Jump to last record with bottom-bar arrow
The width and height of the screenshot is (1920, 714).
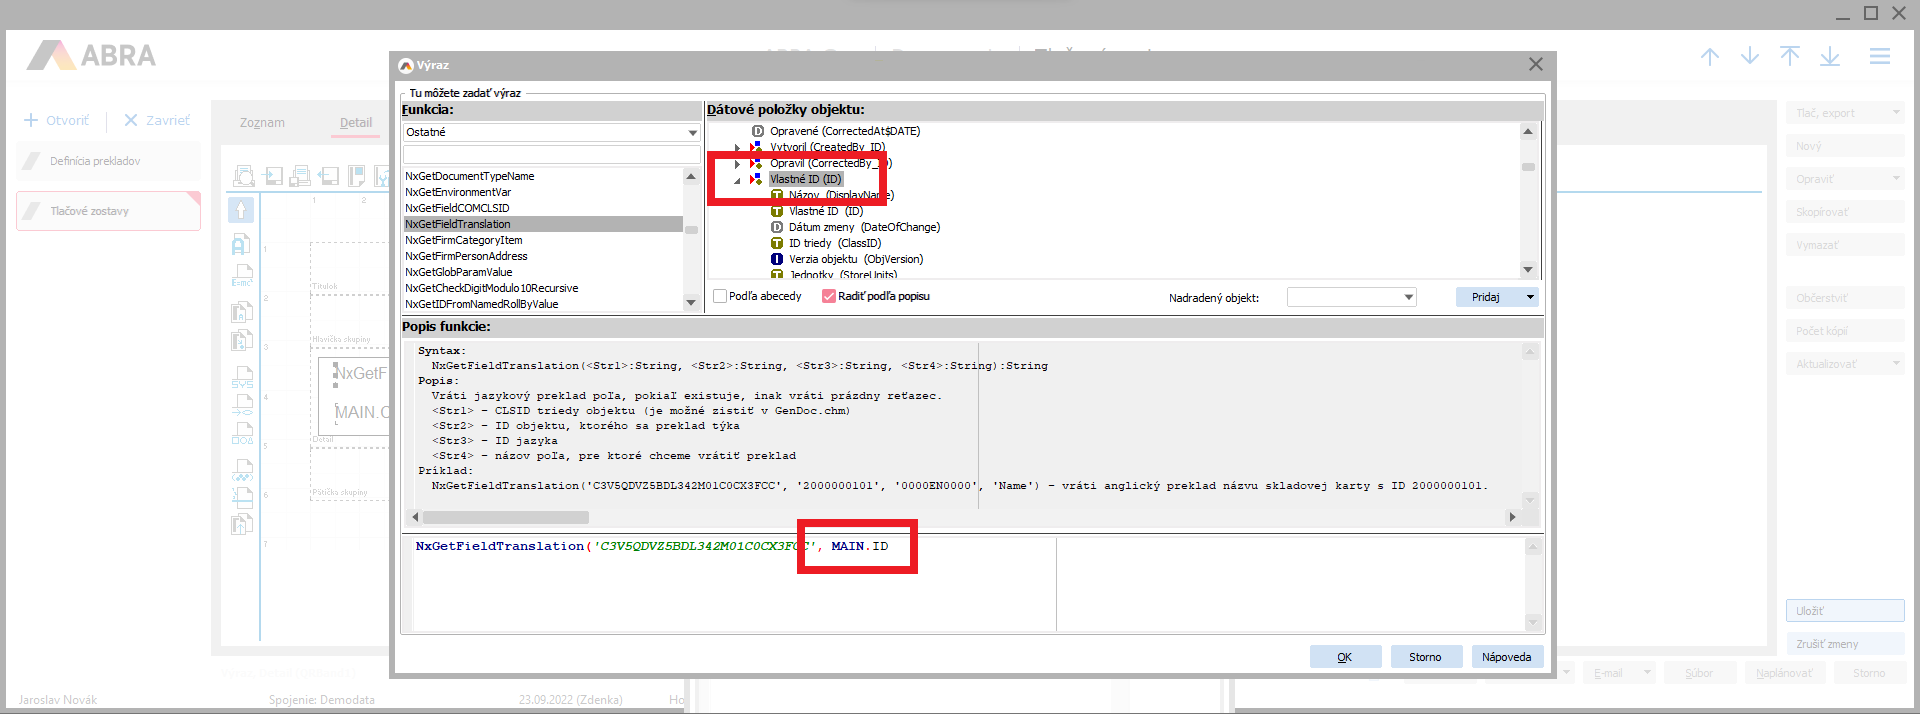(1830, 57)
